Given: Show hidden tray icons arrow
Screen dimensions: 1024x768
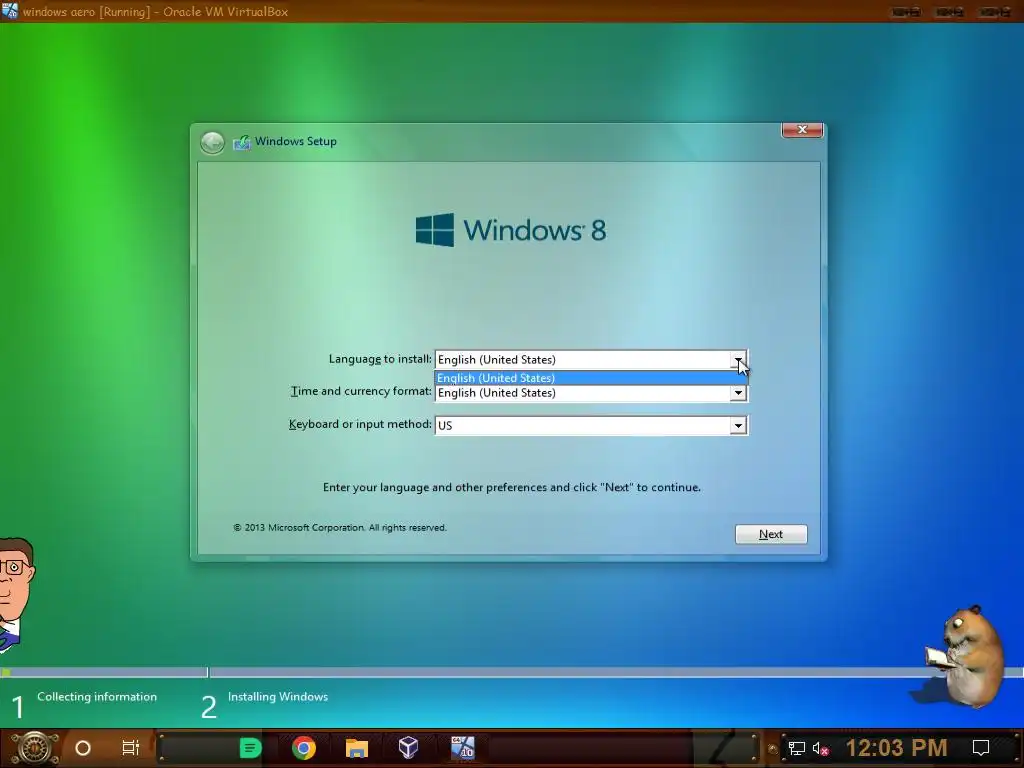Looking at the screenshot, I should coord(773,749).
